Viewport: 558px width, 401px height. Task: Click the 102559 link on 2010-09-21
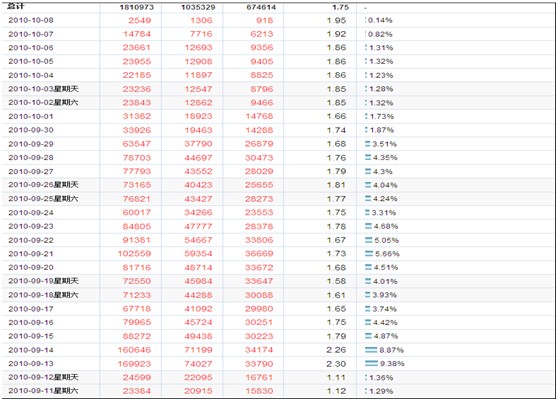(134, 254)
